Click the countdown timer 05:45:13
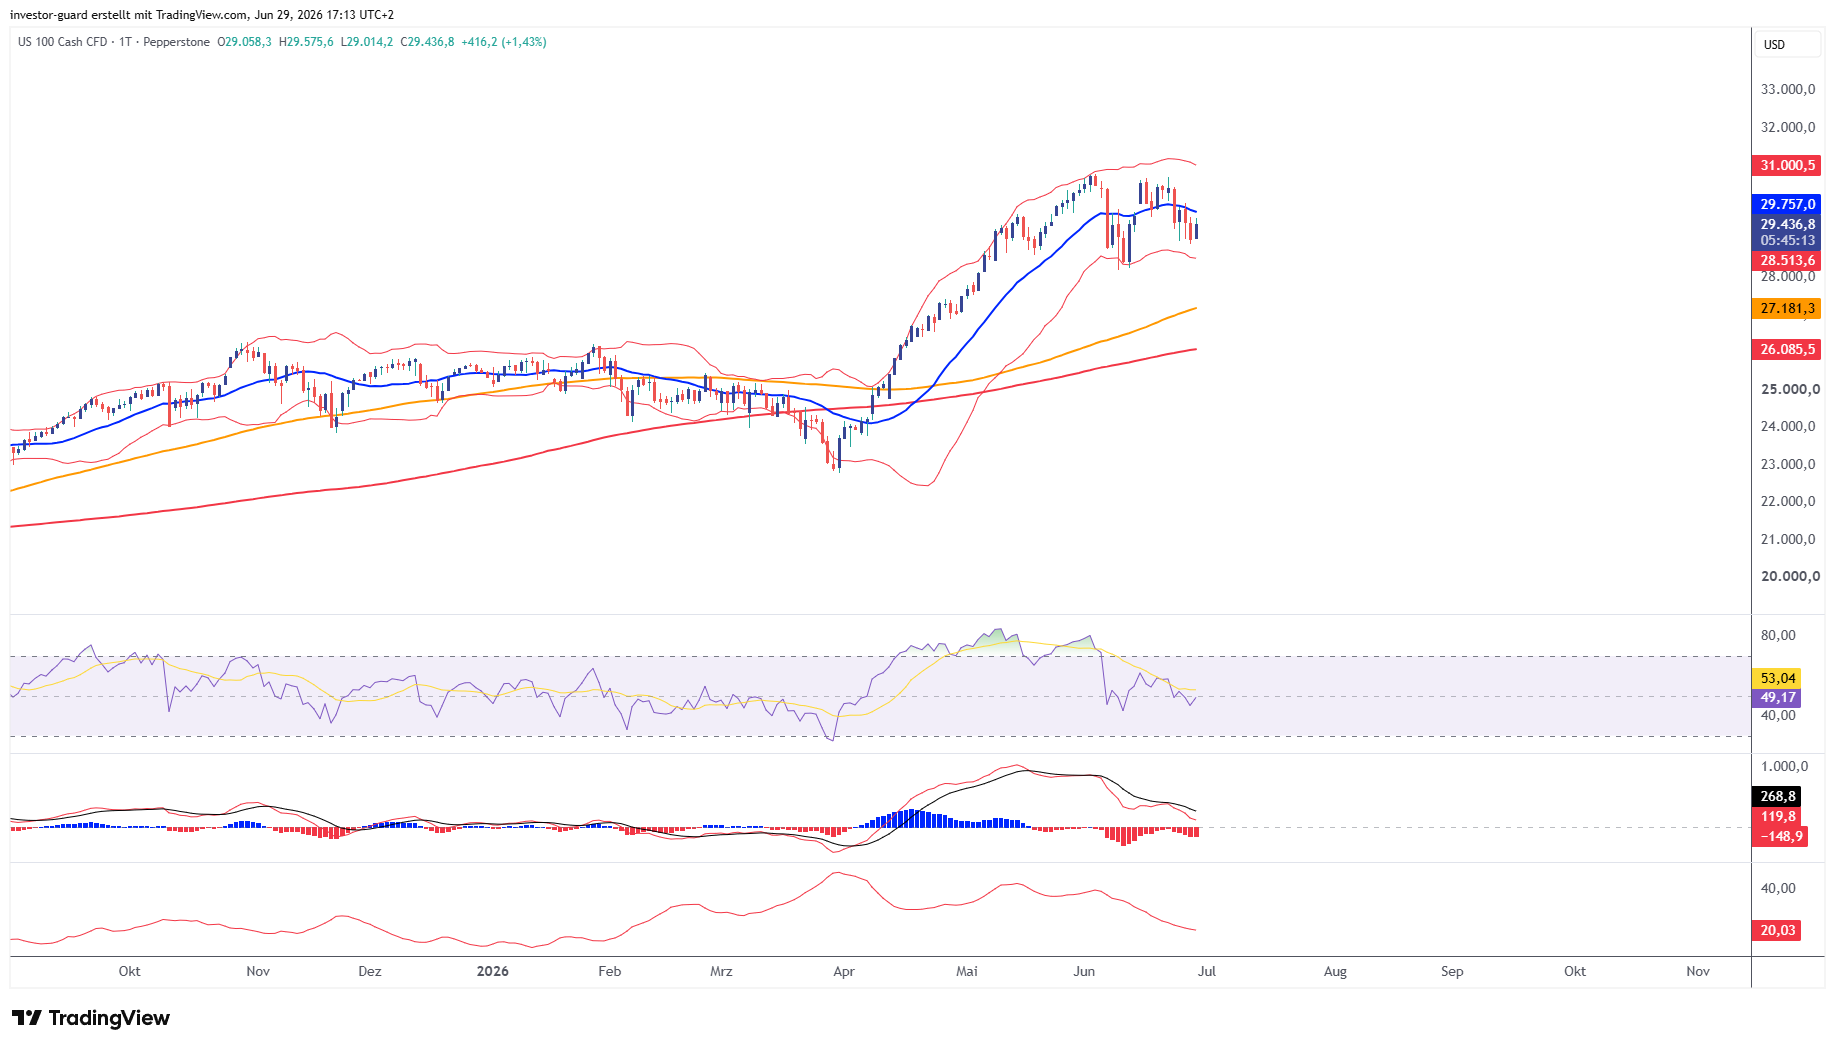The height and width of the screenshot is (1048, 1835). click(1787, 241)
